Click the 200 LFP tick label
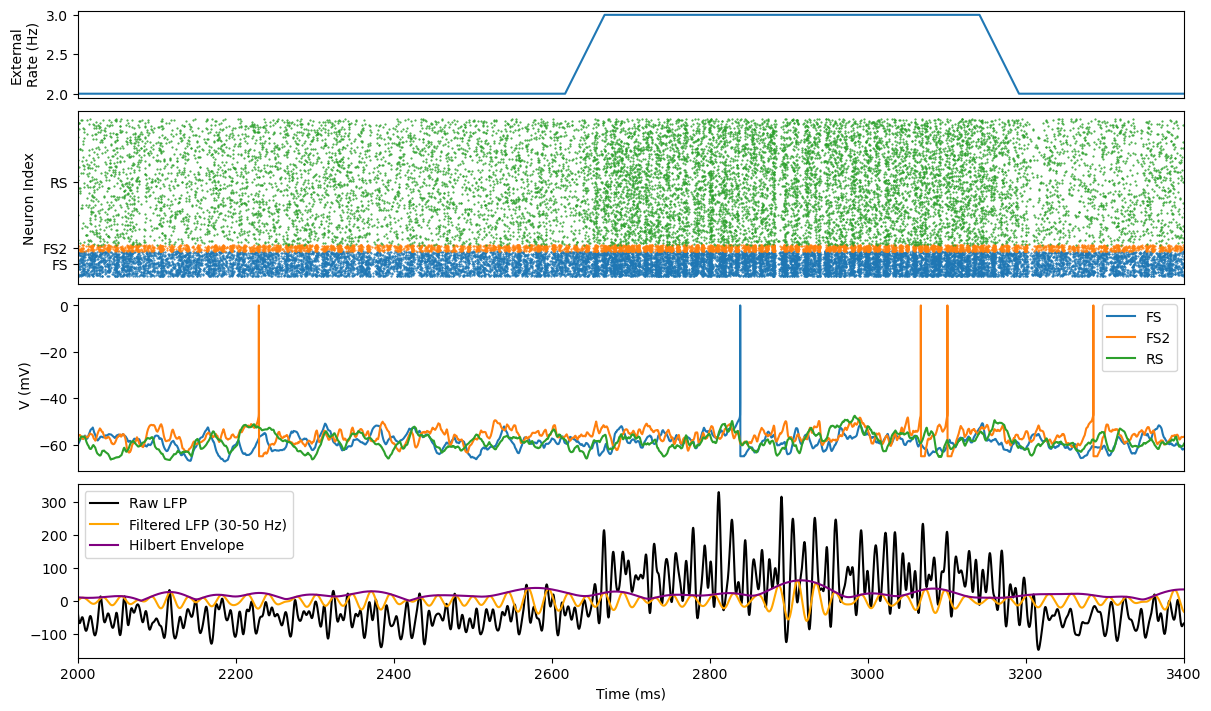 click(57, 536)
